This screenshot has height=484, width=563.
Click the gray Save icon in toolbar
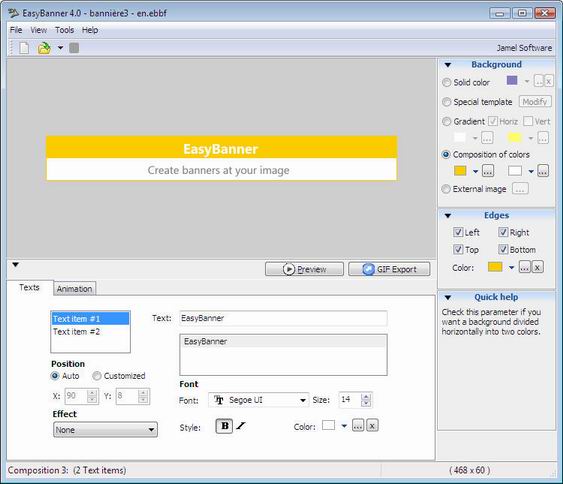point(74,48)
